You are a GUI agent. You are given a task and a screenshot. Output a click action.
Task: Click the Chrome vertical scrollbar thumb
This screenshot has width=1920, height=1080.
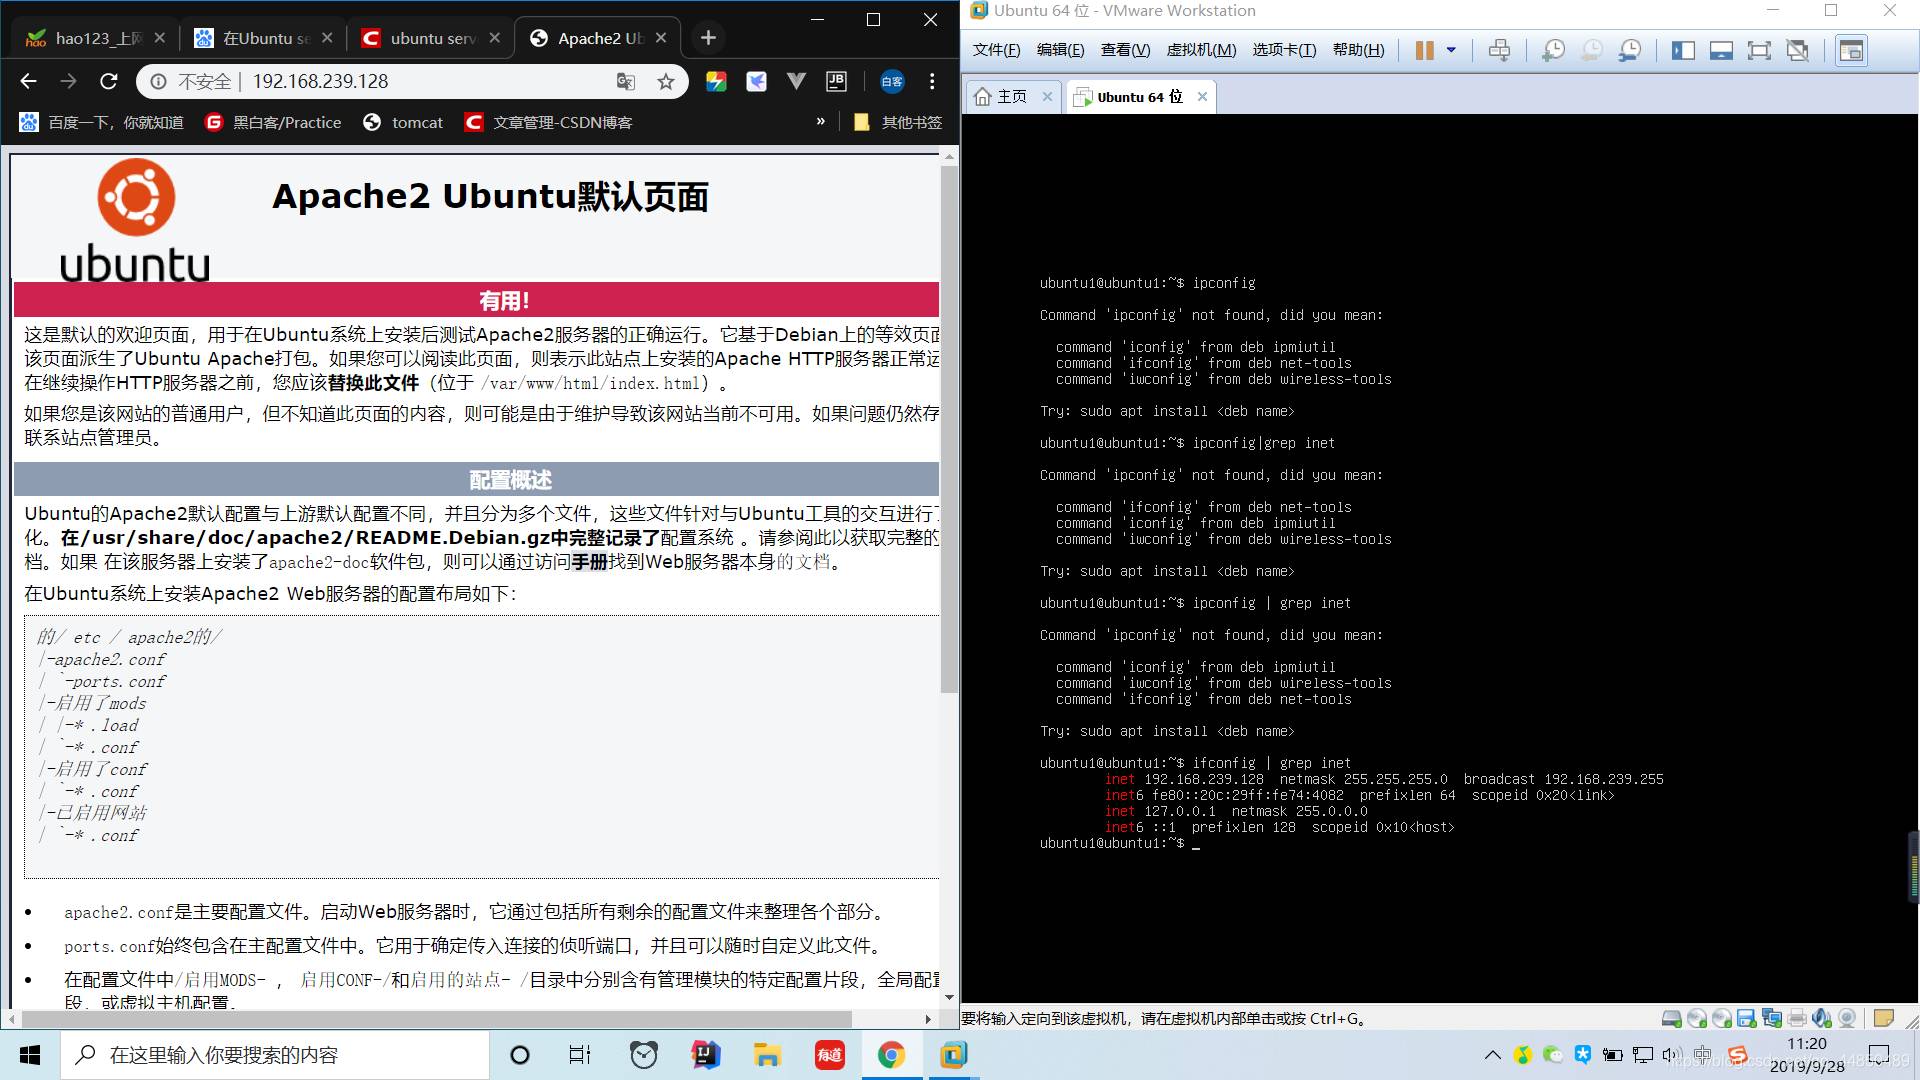tap(949, 430)
